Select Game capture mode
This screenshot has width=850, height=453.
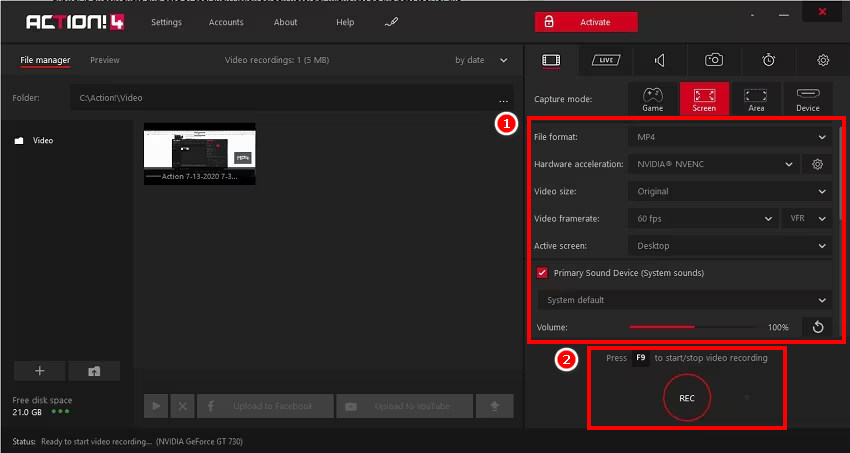(653, 99)
